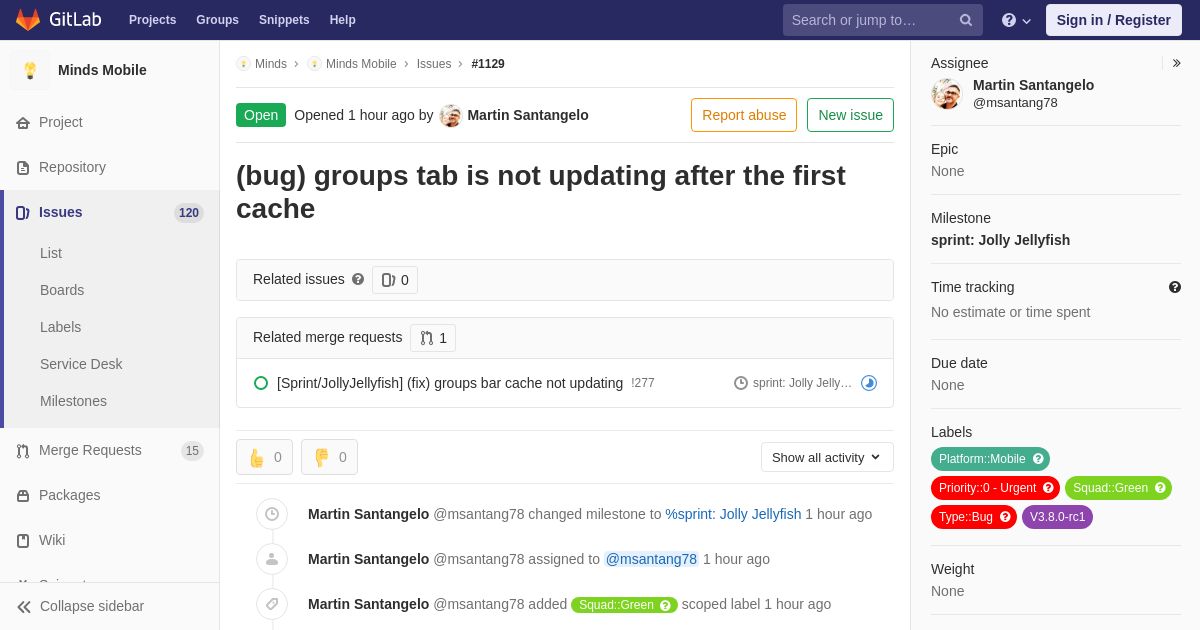Open Groups in top navigation
The width and height of the screenshot is (1200, 630).
coord(217,20)
